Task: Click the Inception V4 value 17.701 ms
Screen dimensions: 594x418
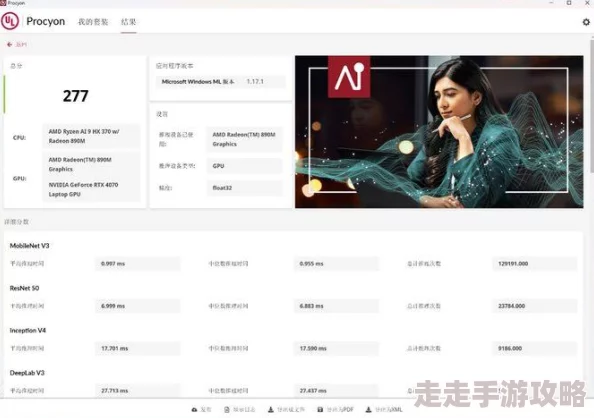Action: (138, 349)
